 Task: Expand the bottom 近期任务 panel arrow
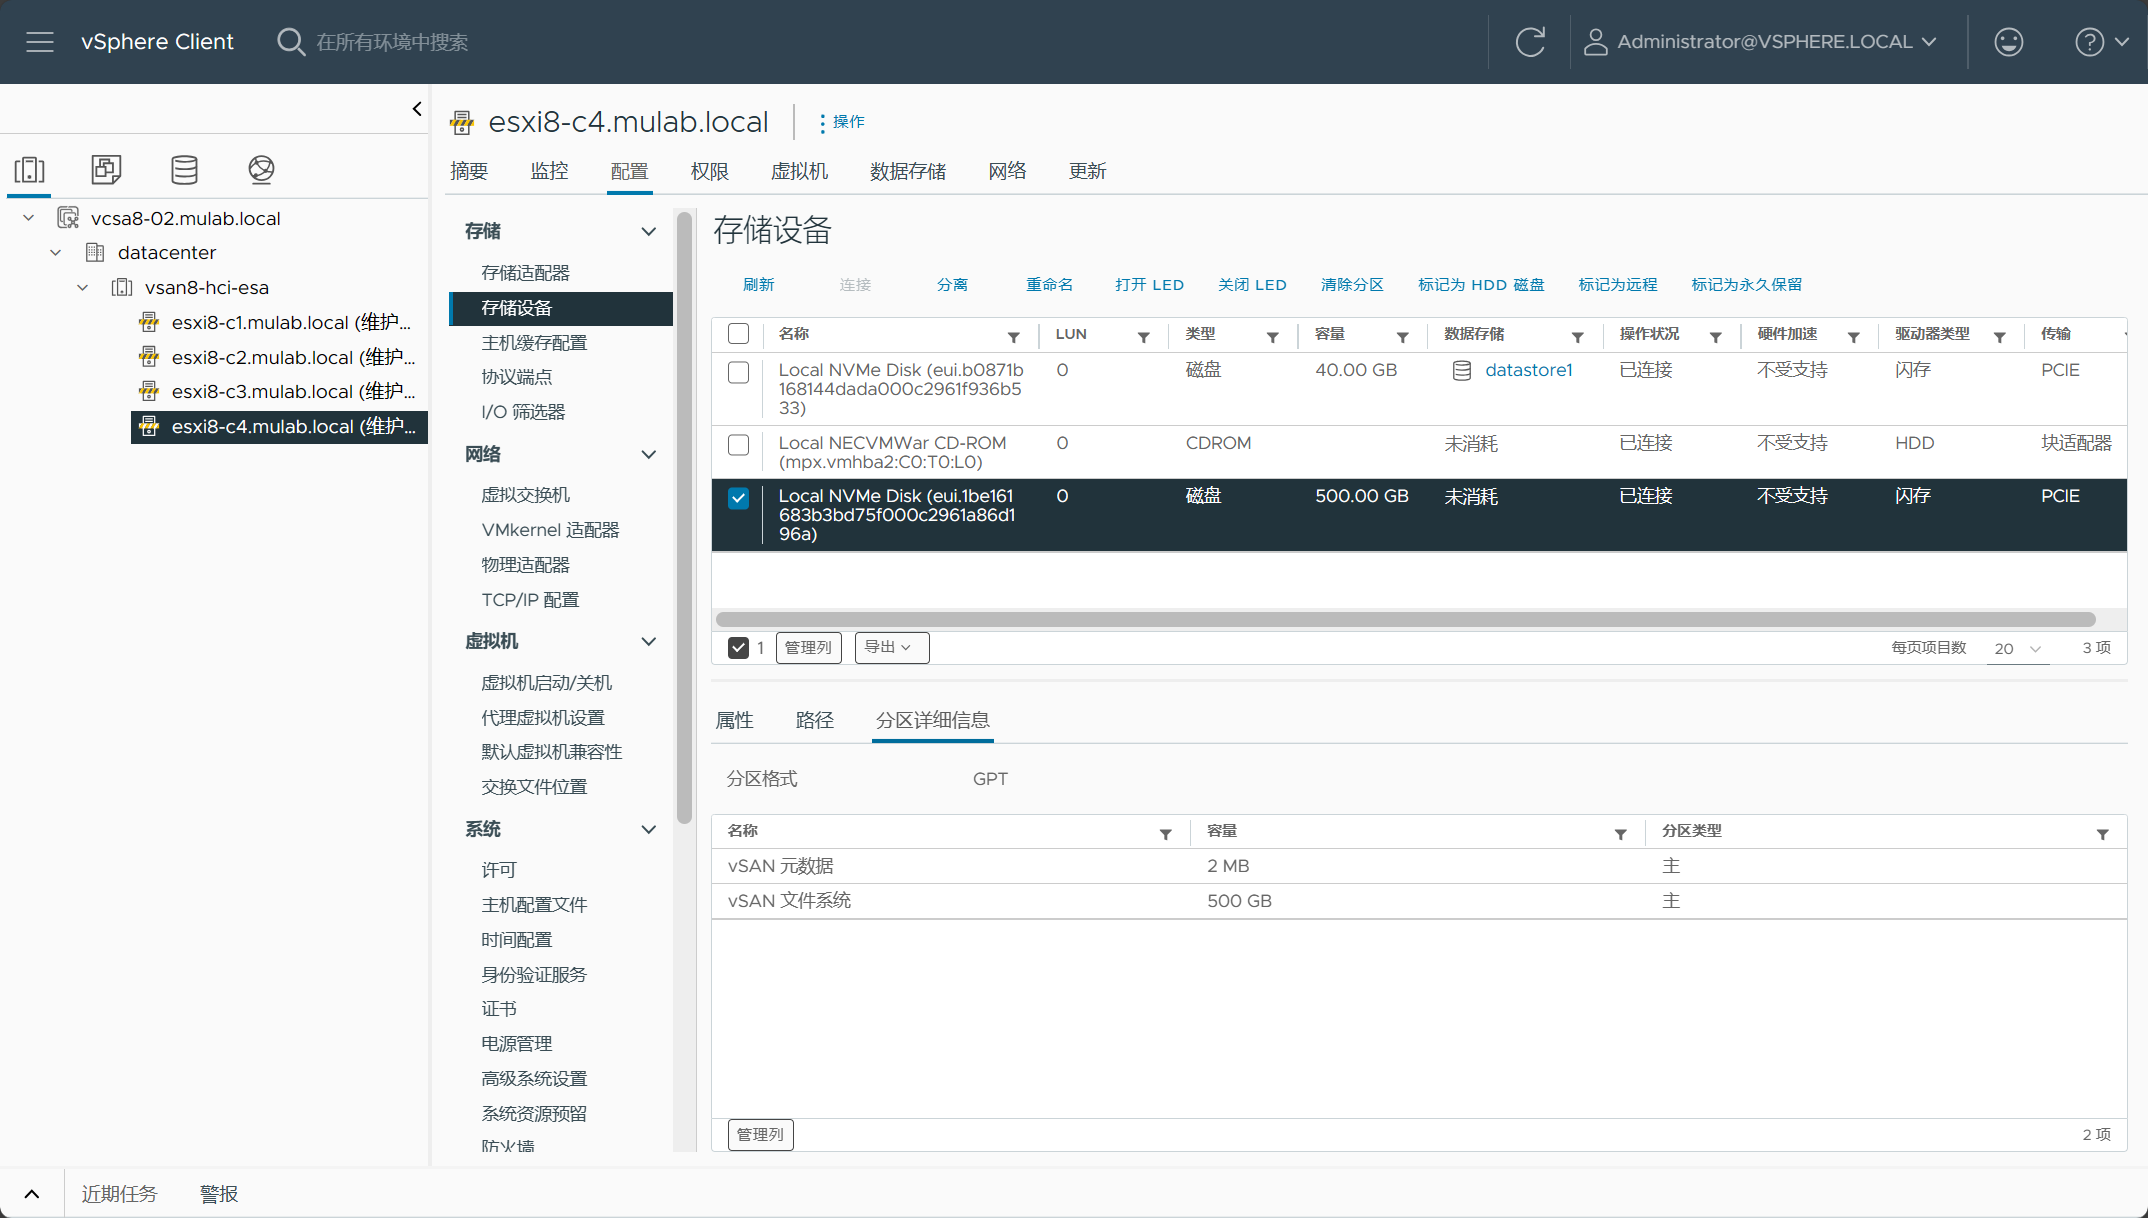click(x=31, y=1194)
